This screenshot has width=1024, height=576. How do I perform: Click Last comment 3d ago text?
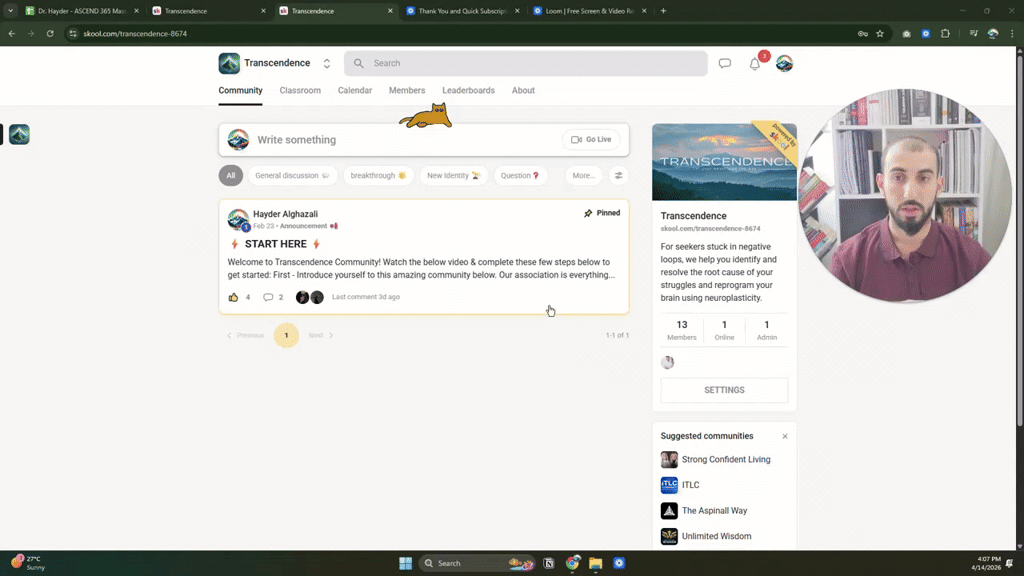[x=366, y=296]
